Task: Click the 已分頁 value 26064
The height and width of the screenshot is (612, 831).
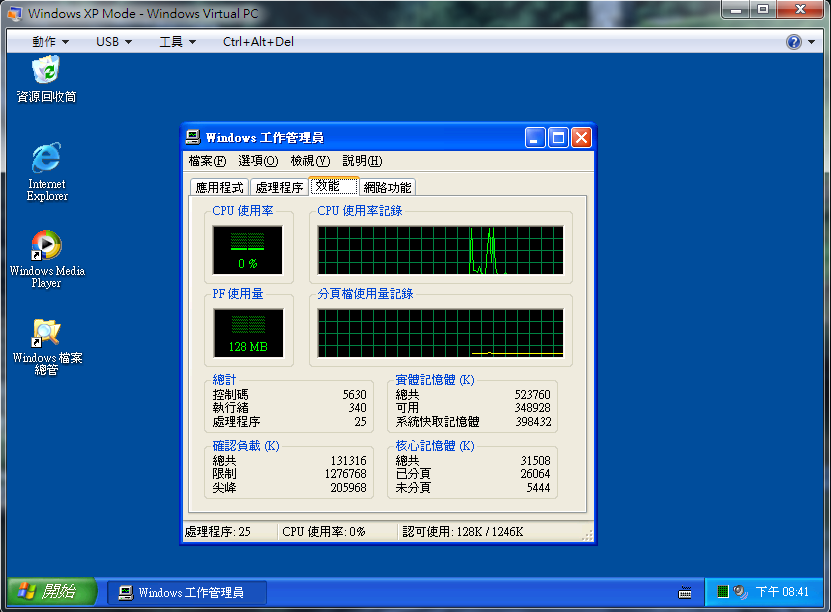Action: coord(535,474)
